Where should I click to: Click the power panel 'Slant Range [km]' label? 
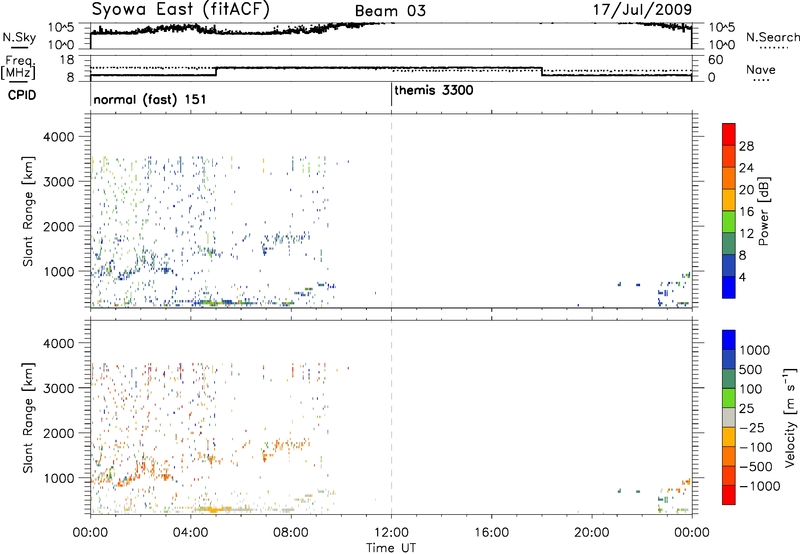(x=28, y=211)
